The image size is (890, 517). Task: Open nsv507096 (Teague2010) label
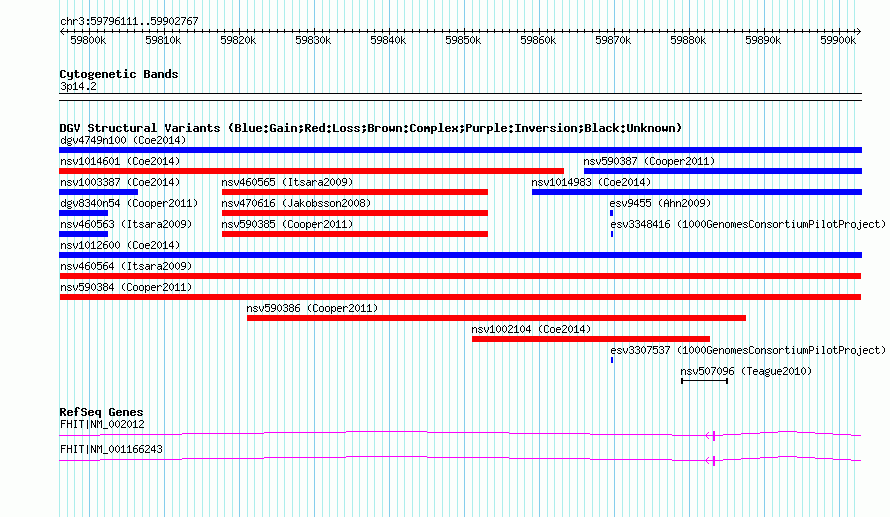[746, 371]
